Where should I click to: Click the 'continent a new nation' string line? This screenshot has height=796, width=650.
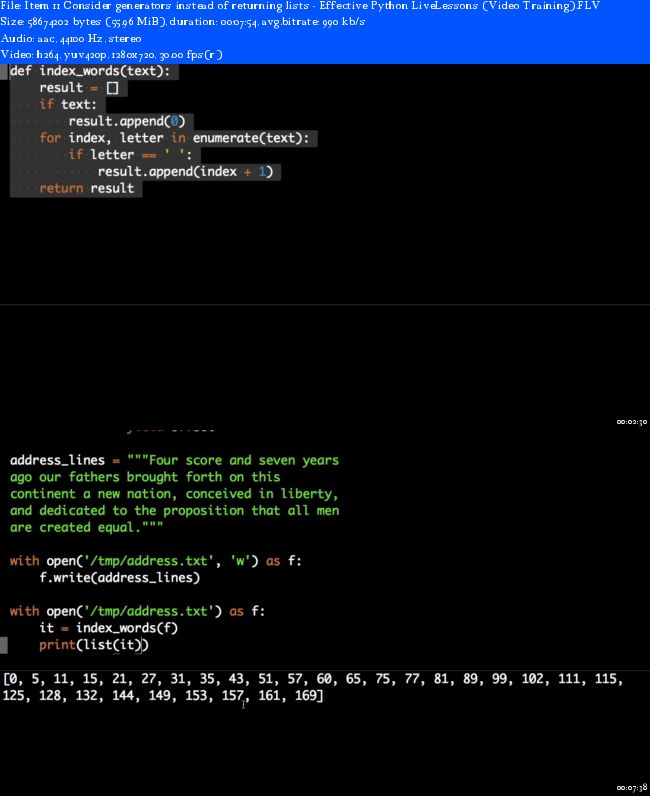[x=174, y=494]
